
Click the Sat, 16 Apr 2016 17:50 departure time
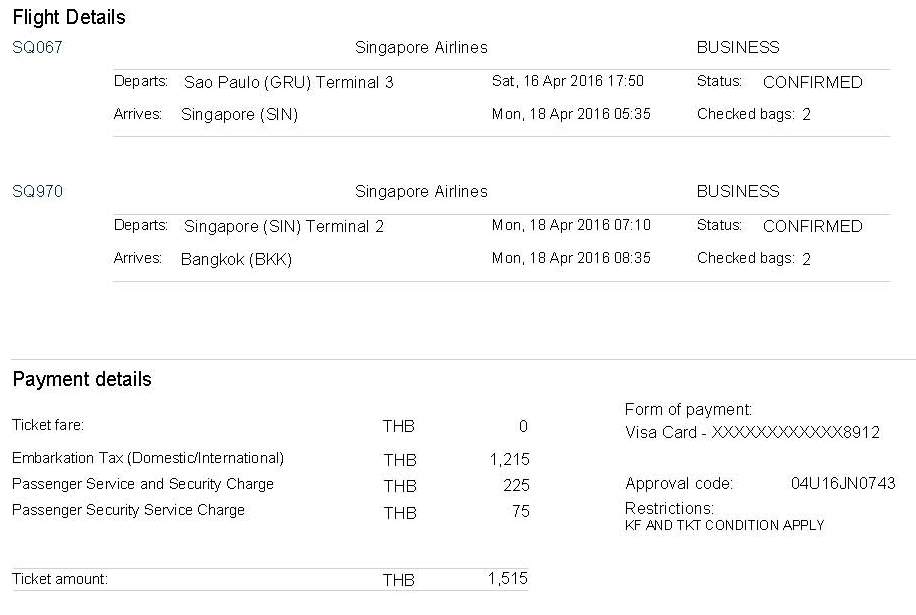(x=567, y=81)
